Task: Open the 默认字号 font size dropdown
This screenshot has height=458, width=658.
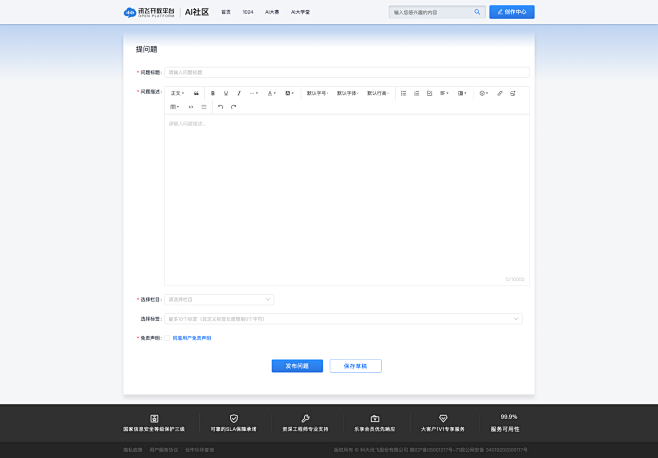Action: pyautogui.click(x=317, y=93)
